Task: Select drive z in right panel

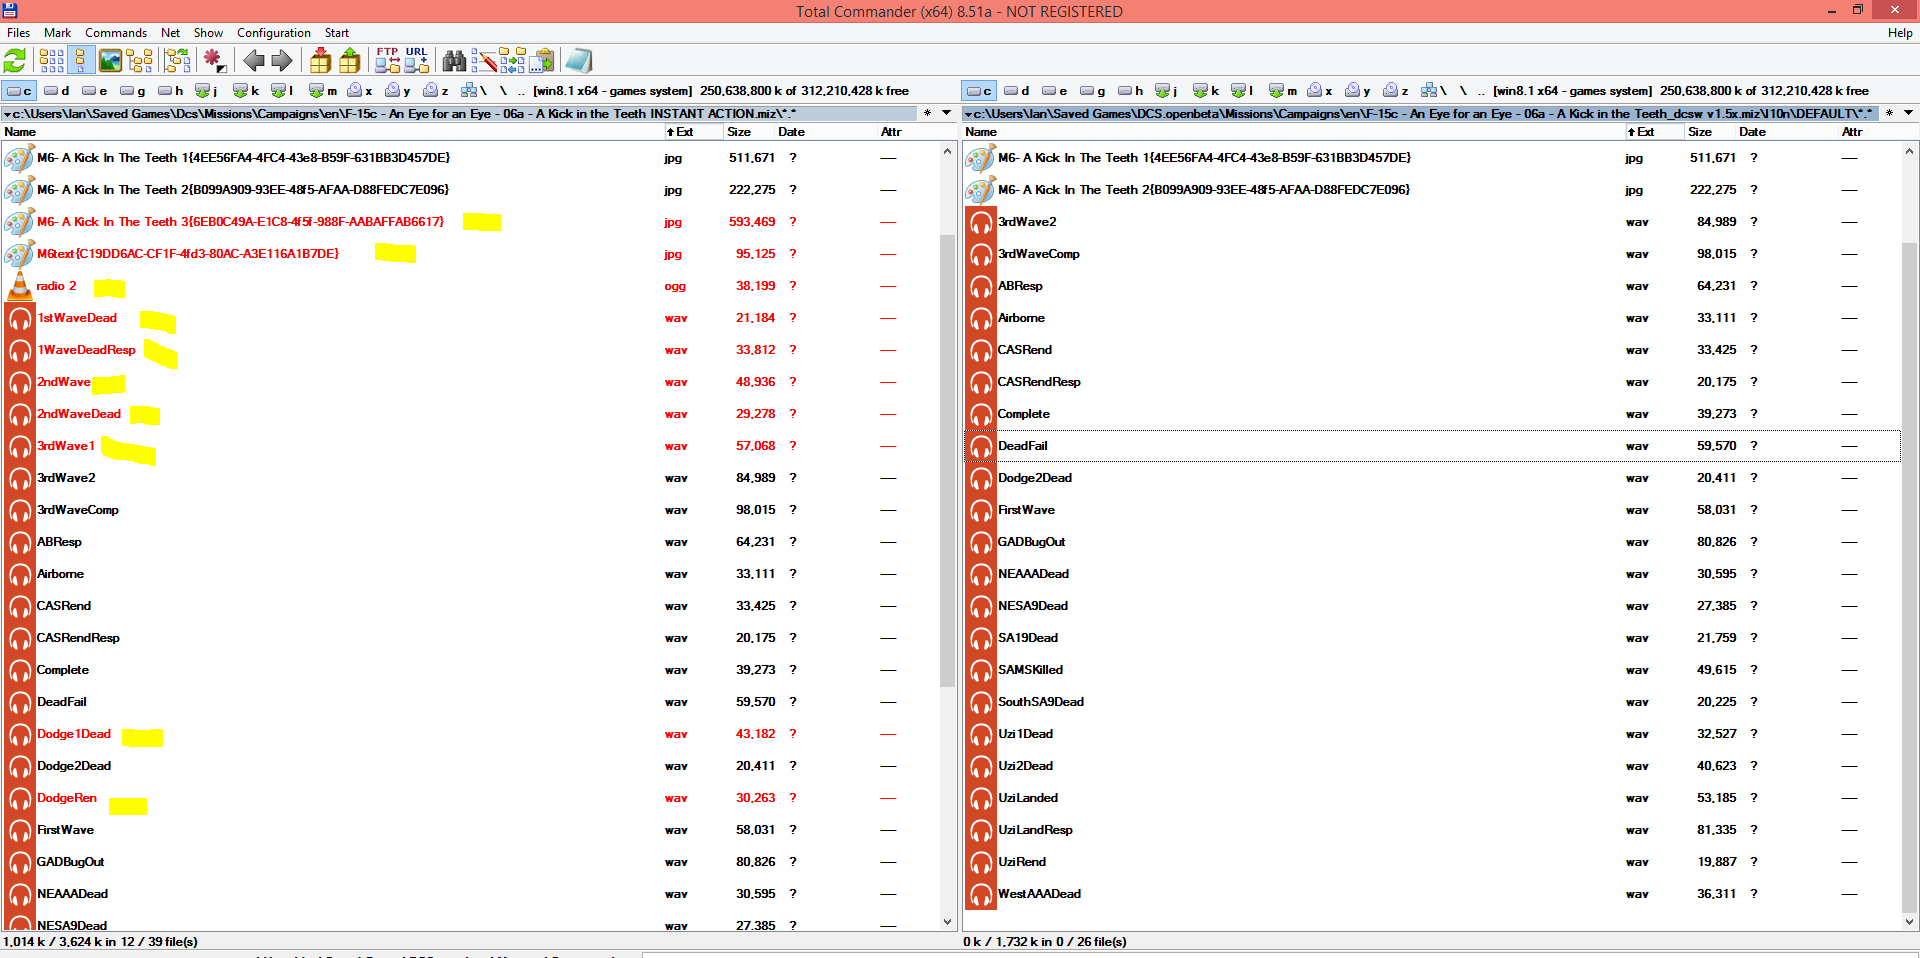Action: [x=1397, y=91]
